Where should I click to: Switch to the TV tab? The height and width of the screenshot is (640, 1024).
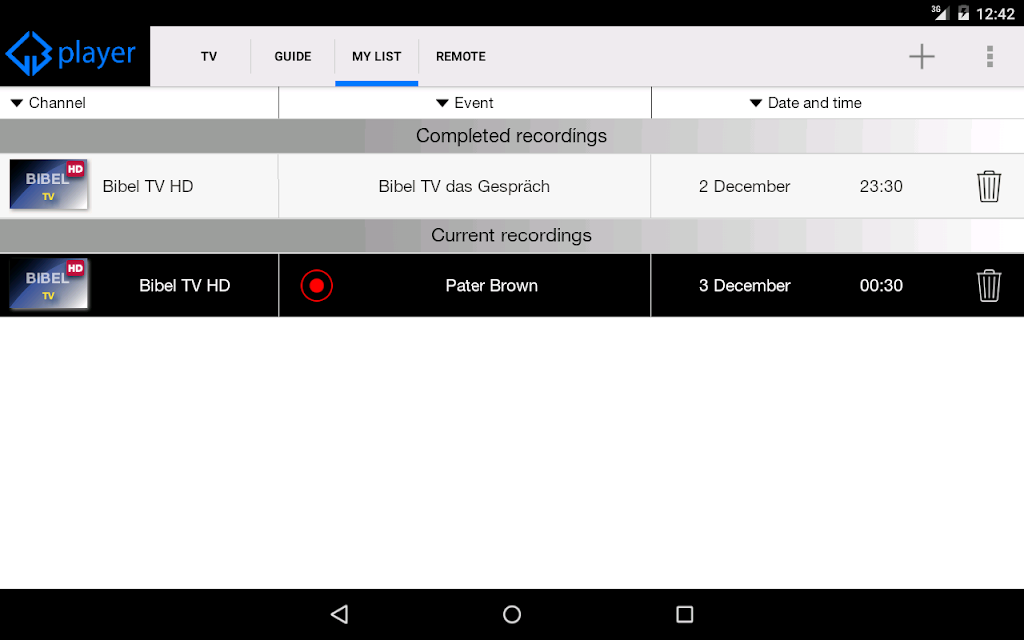[209, 57]
